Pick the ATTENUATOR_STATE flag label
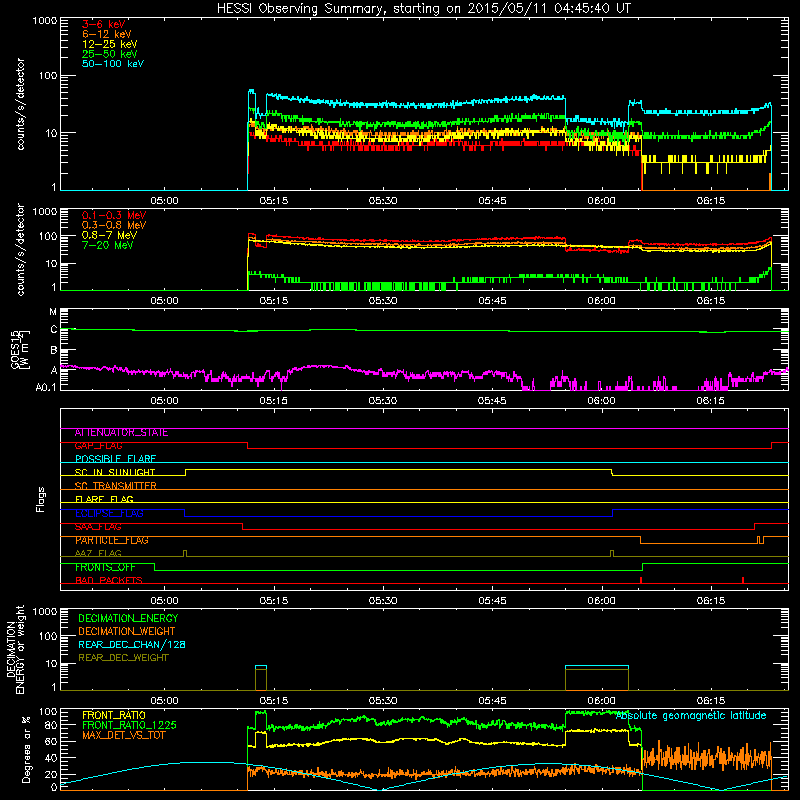 tap(121, 433)
